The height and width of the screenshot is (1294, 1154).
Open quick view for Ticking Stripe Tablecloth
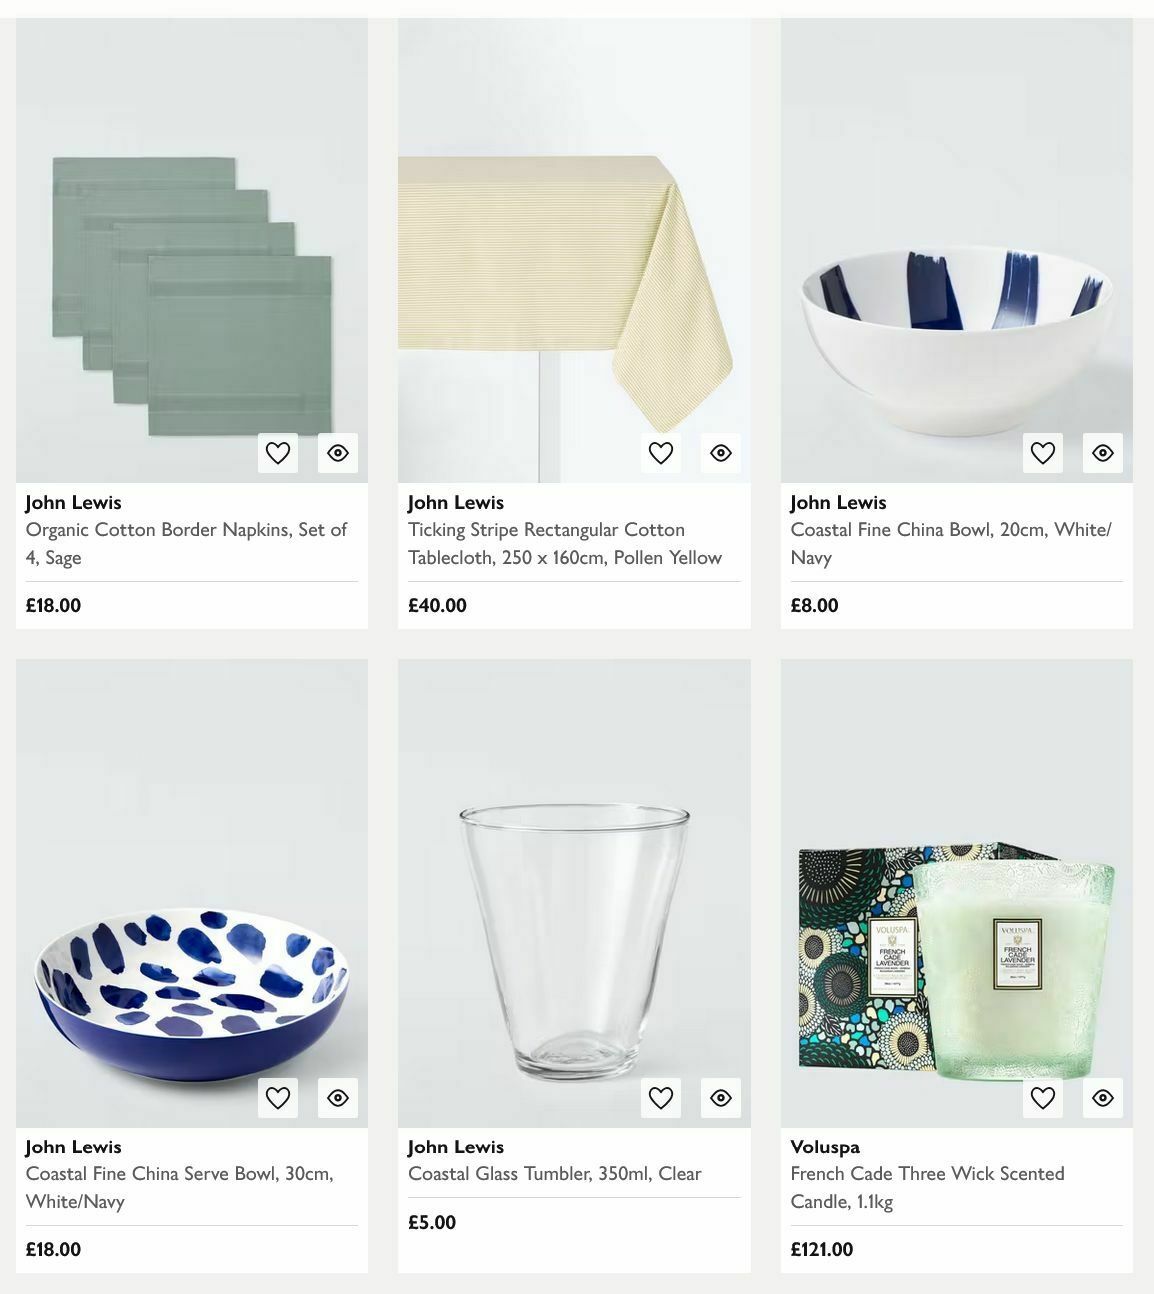click(x=720, y=453)
